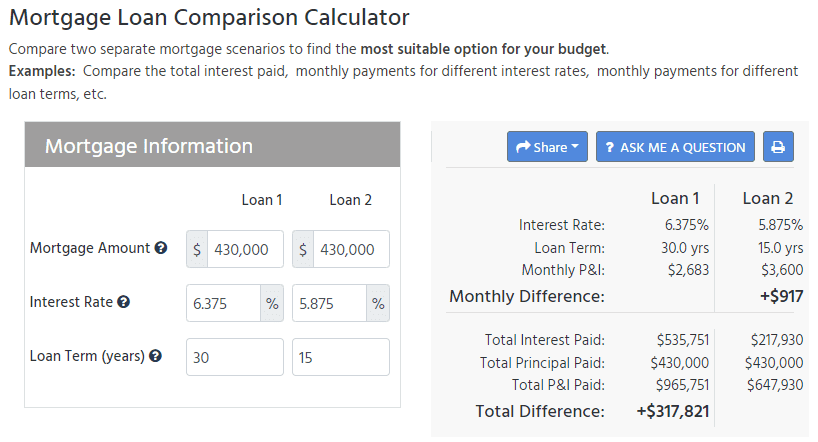Click Loan 2 loan term field
Viewport: 818px width, 442px height.
click(x=341, y=357)
